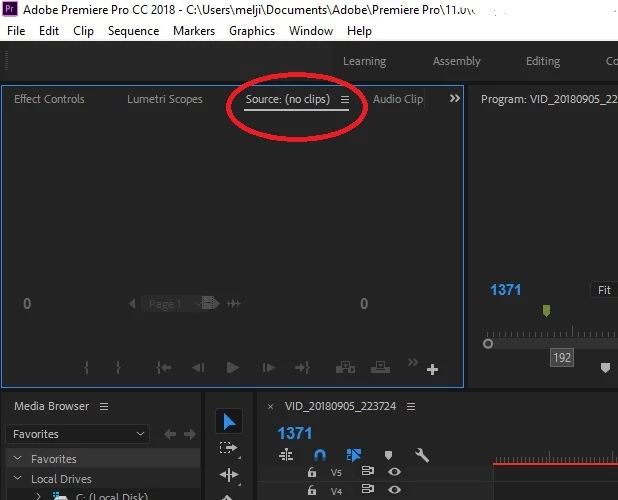Select the Ripple Edit tool
The width and height of the screenshot is (618, 500).
coord(229,475)
